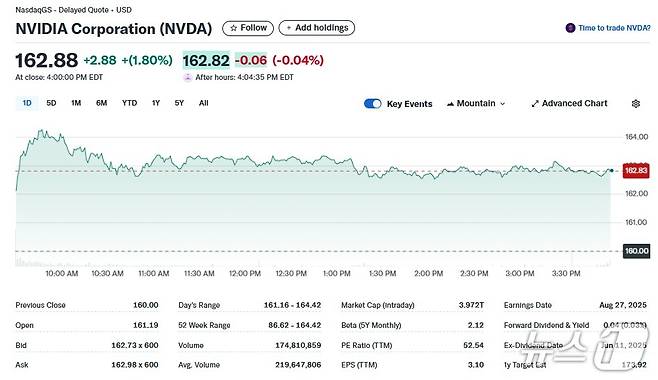Click the after-hours price 162.82
The image size is (658, 380).
click(206, 60)
